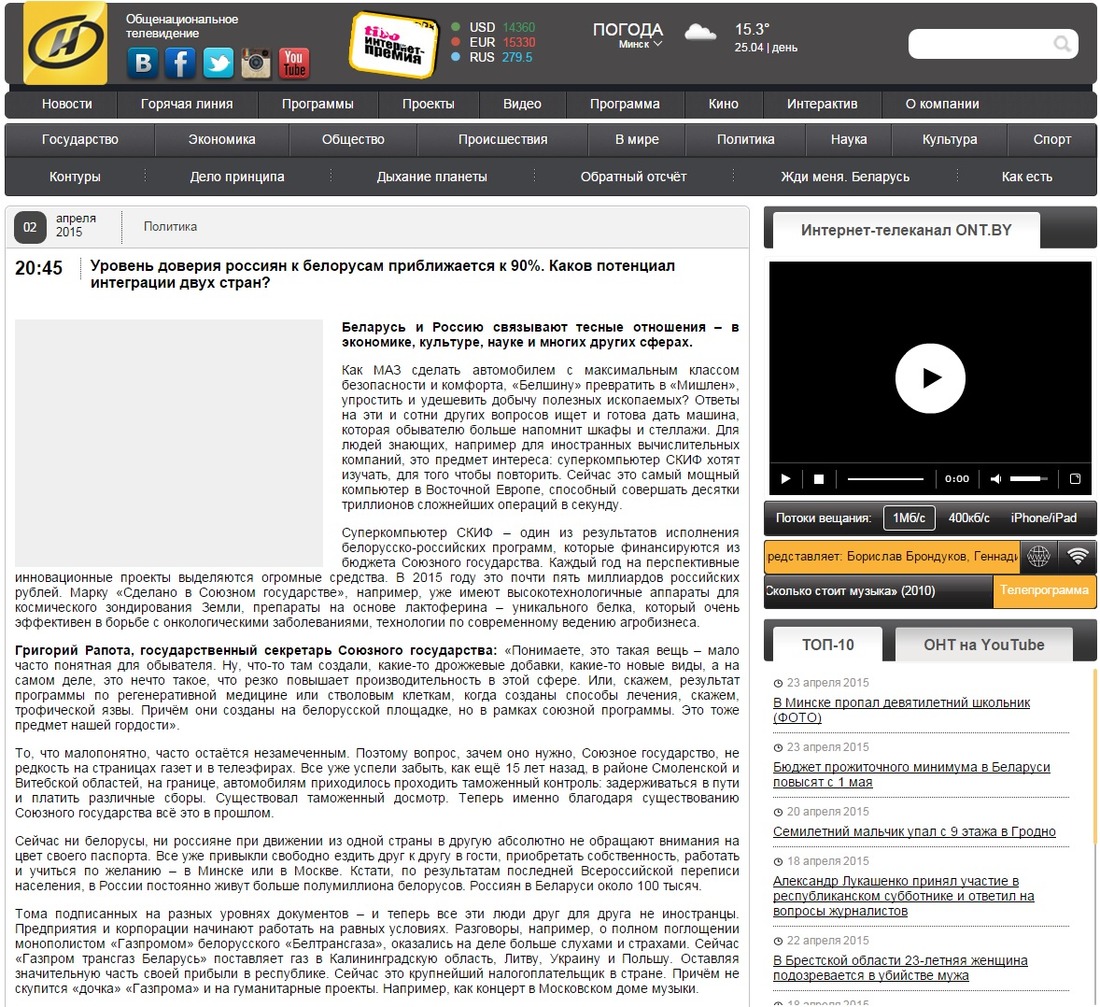Click the Tibo Internet-premiya badge

(x=393, y=44)
